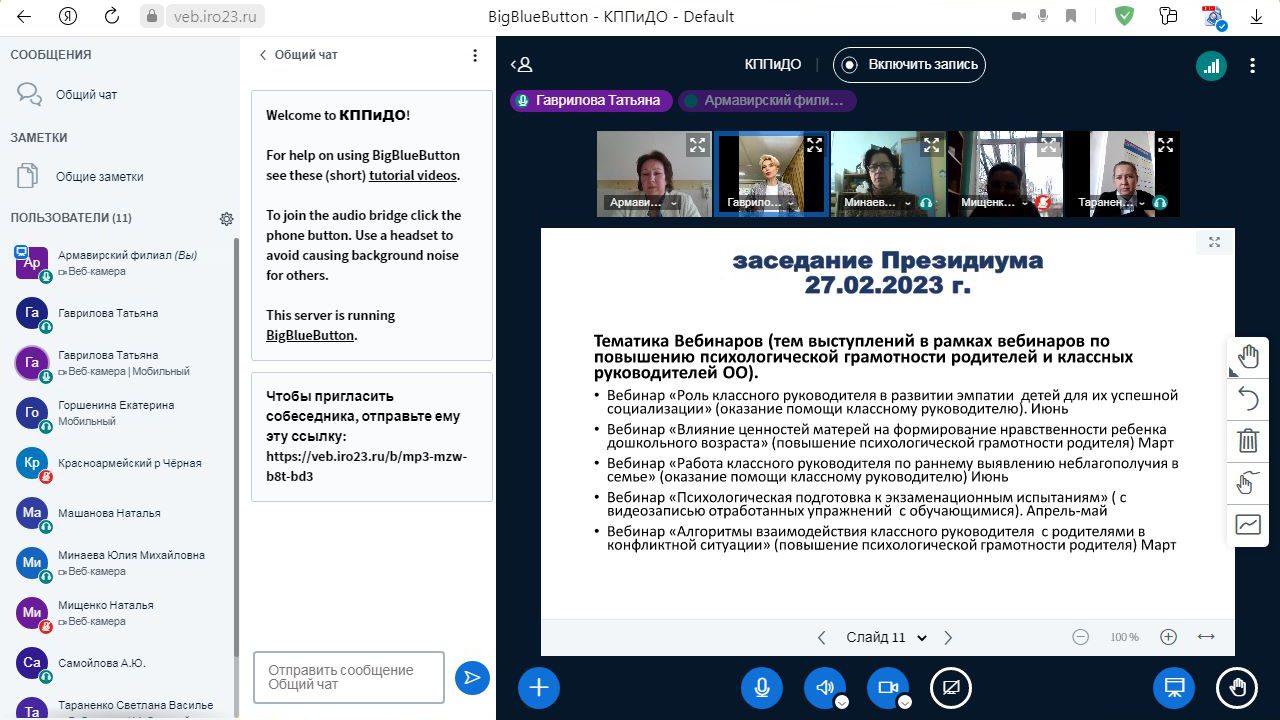Zoom in on the presentation slide
The height and width of the screenshot is (720, 1280).
pyautogui.click(x=1168, y=637)
